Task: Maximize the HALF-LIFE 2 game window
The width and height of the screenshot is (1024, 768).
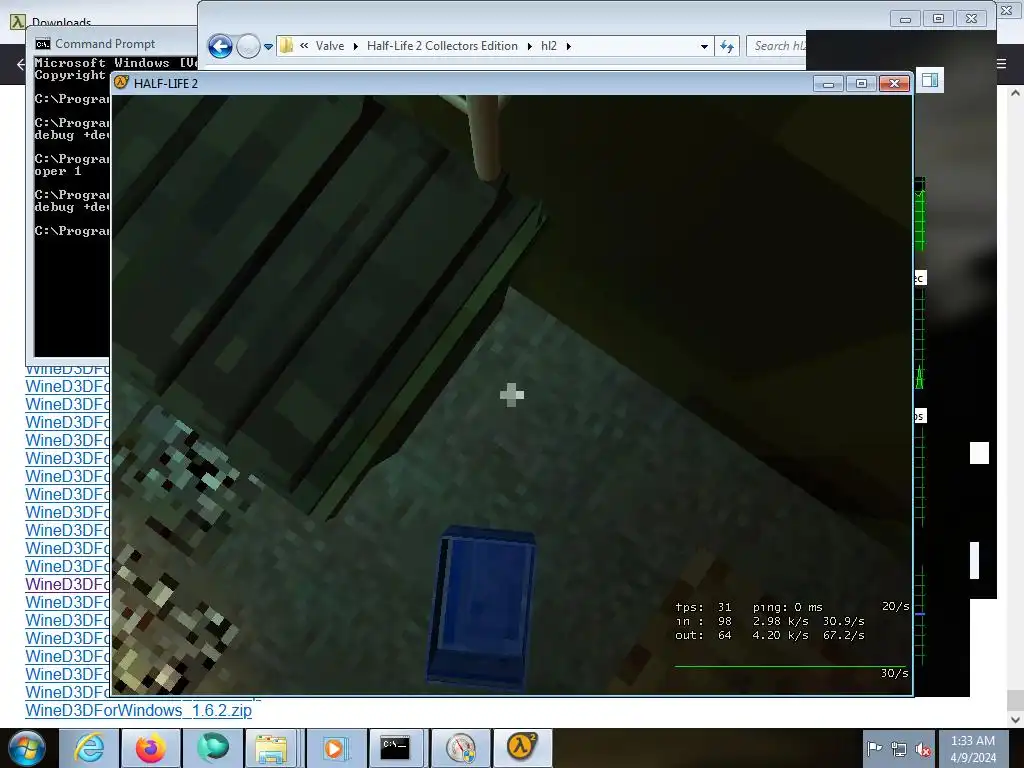Action: pyautogui.click(x=861, y=84)
